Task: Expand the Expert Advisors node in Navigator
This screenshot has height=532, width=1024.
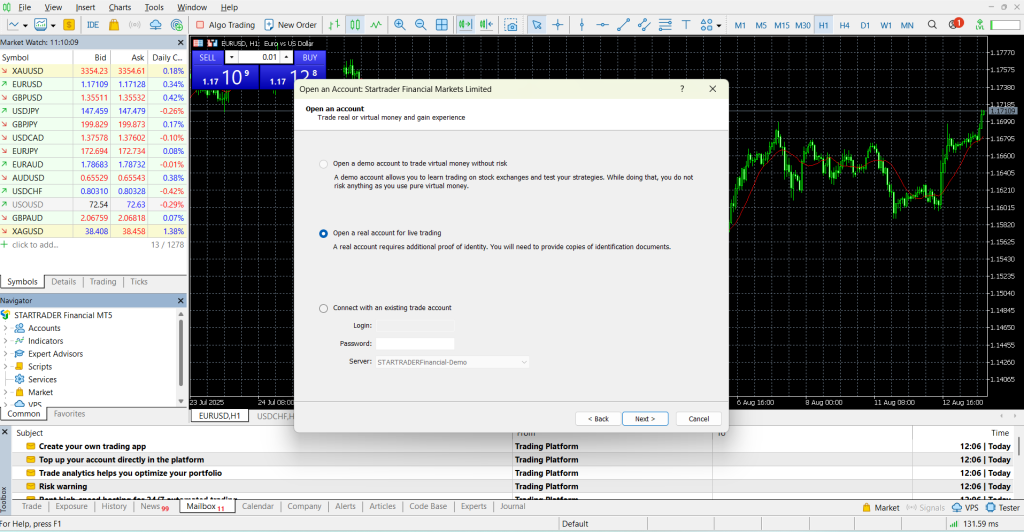Action: pyautogui.click(x=5, y=354)
